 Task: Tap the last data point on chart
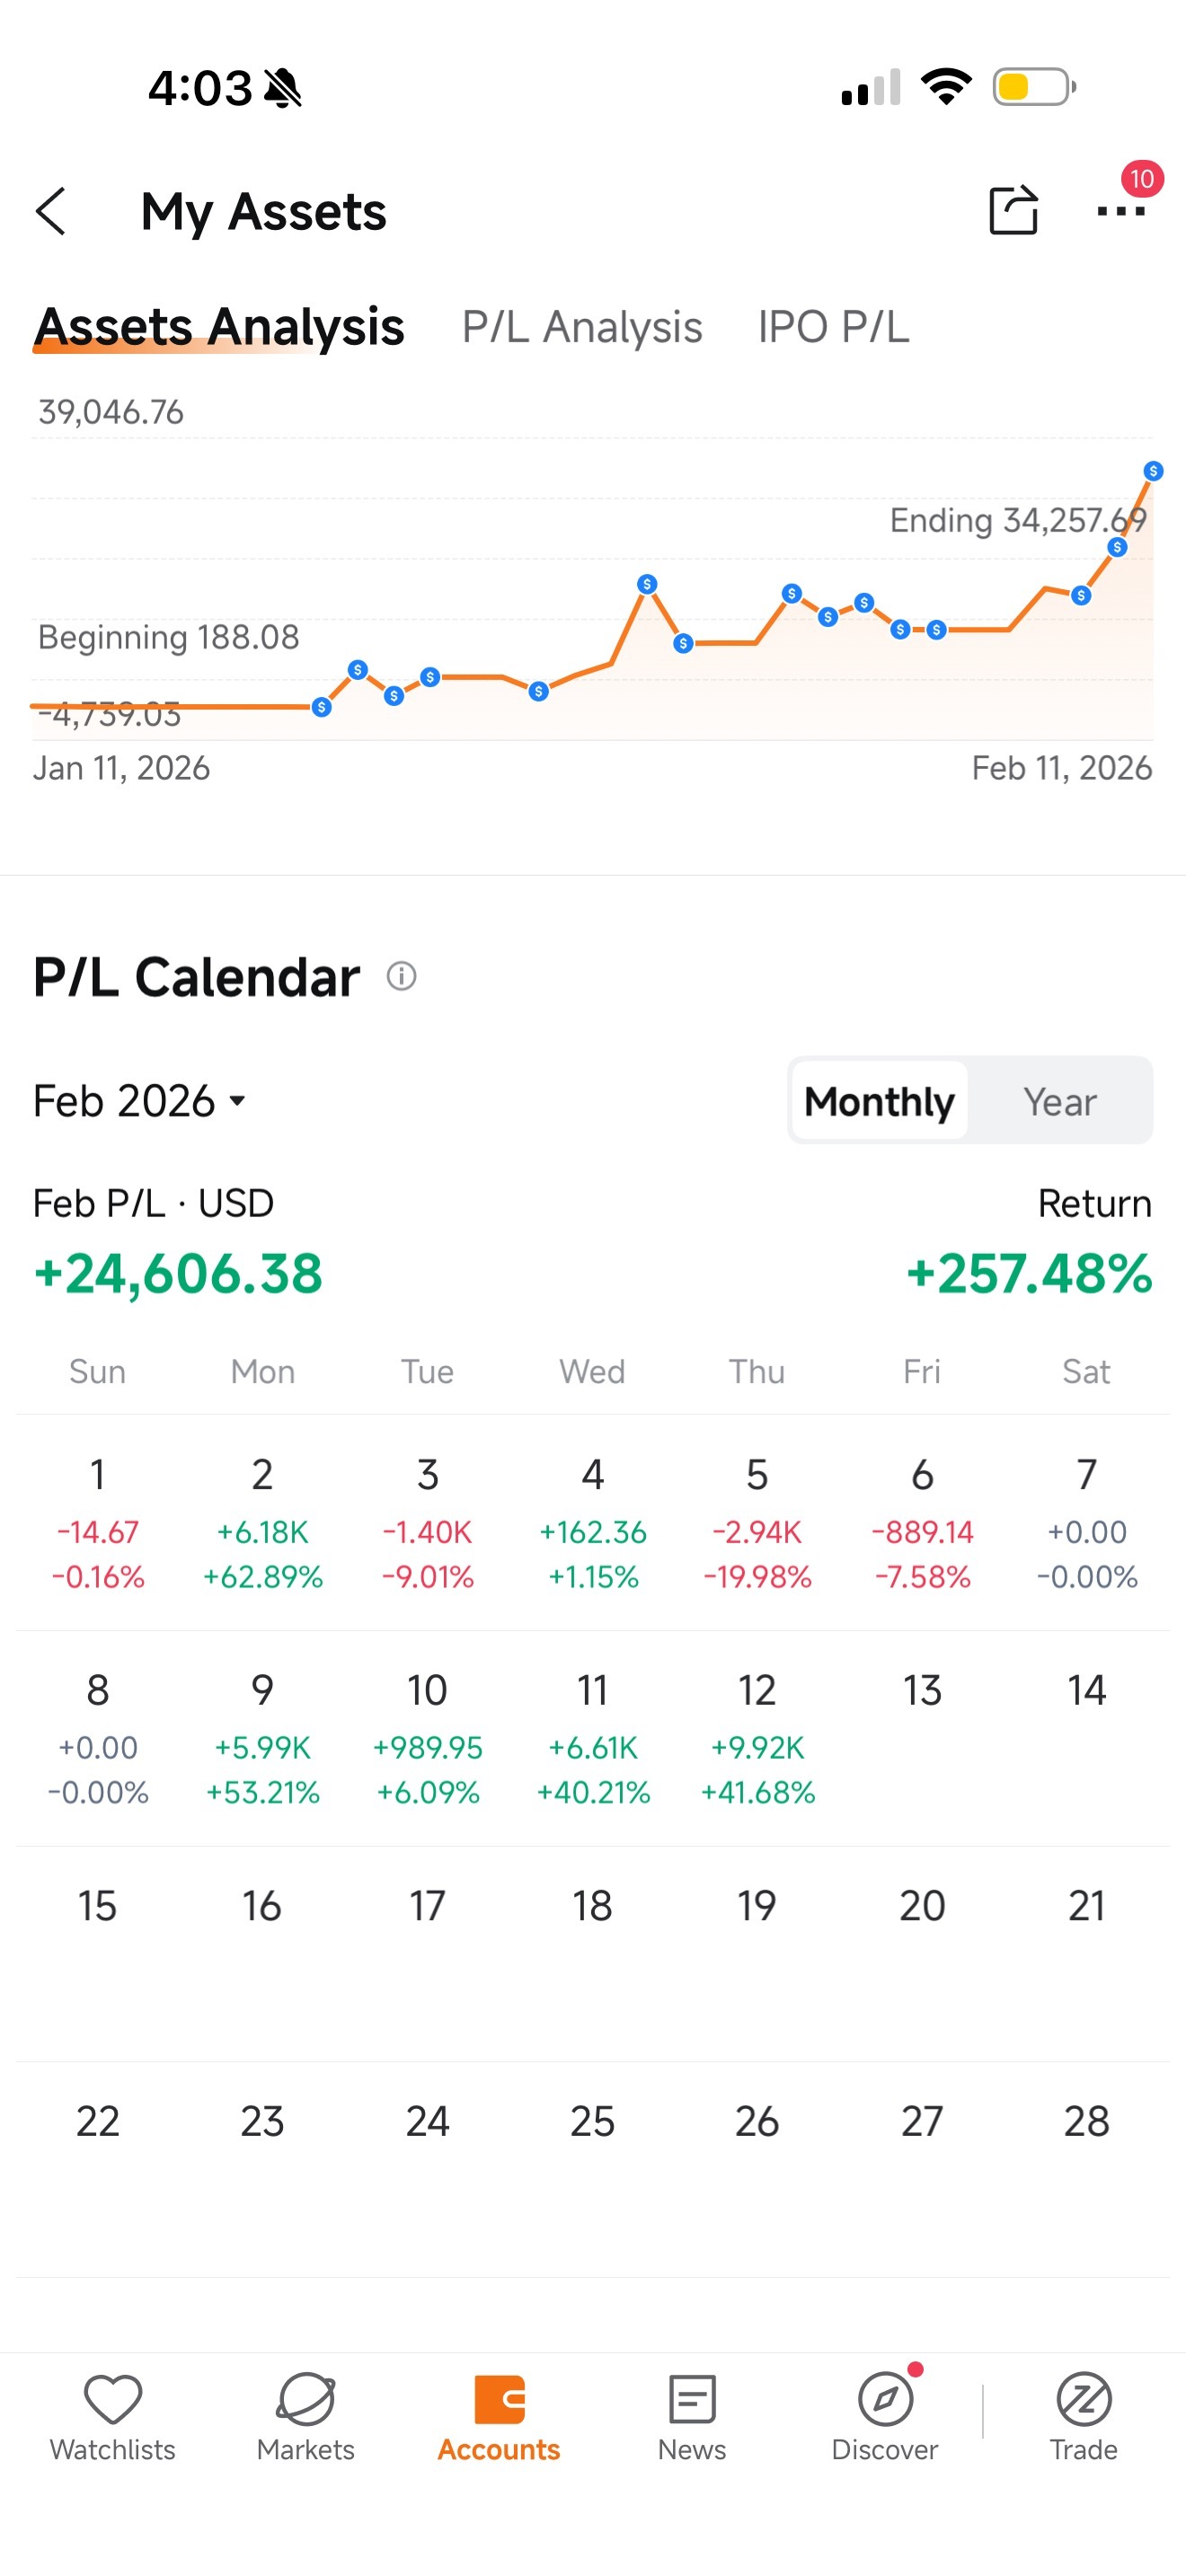click(1153, 470)
